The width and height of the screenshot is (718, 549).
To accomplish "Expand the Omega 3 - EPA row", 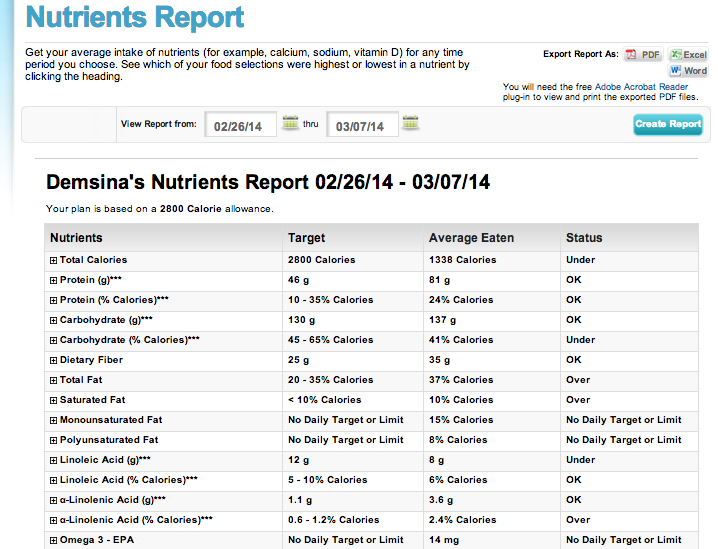I will coord(54,540).
